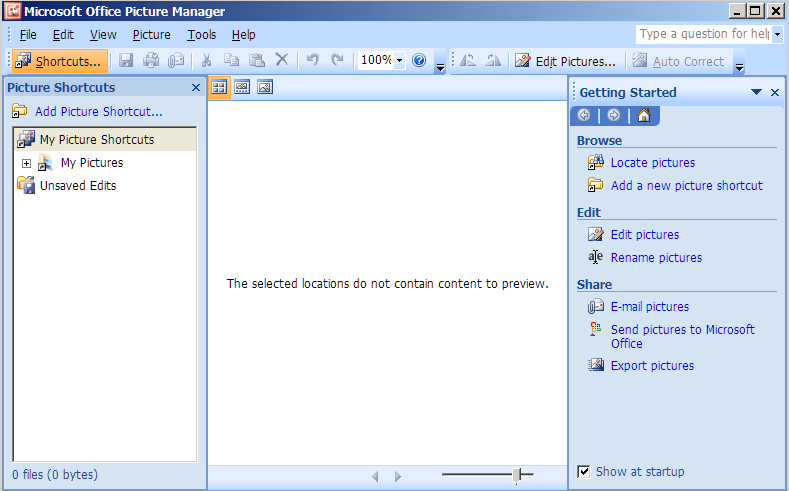
Task: Click the task pane Back arrow
Action: [583, 115]
